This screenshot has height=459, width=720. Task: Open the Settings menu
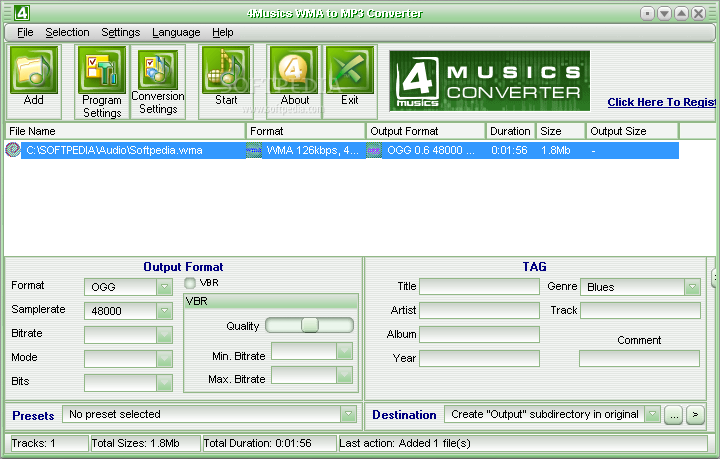coord(120,33)
